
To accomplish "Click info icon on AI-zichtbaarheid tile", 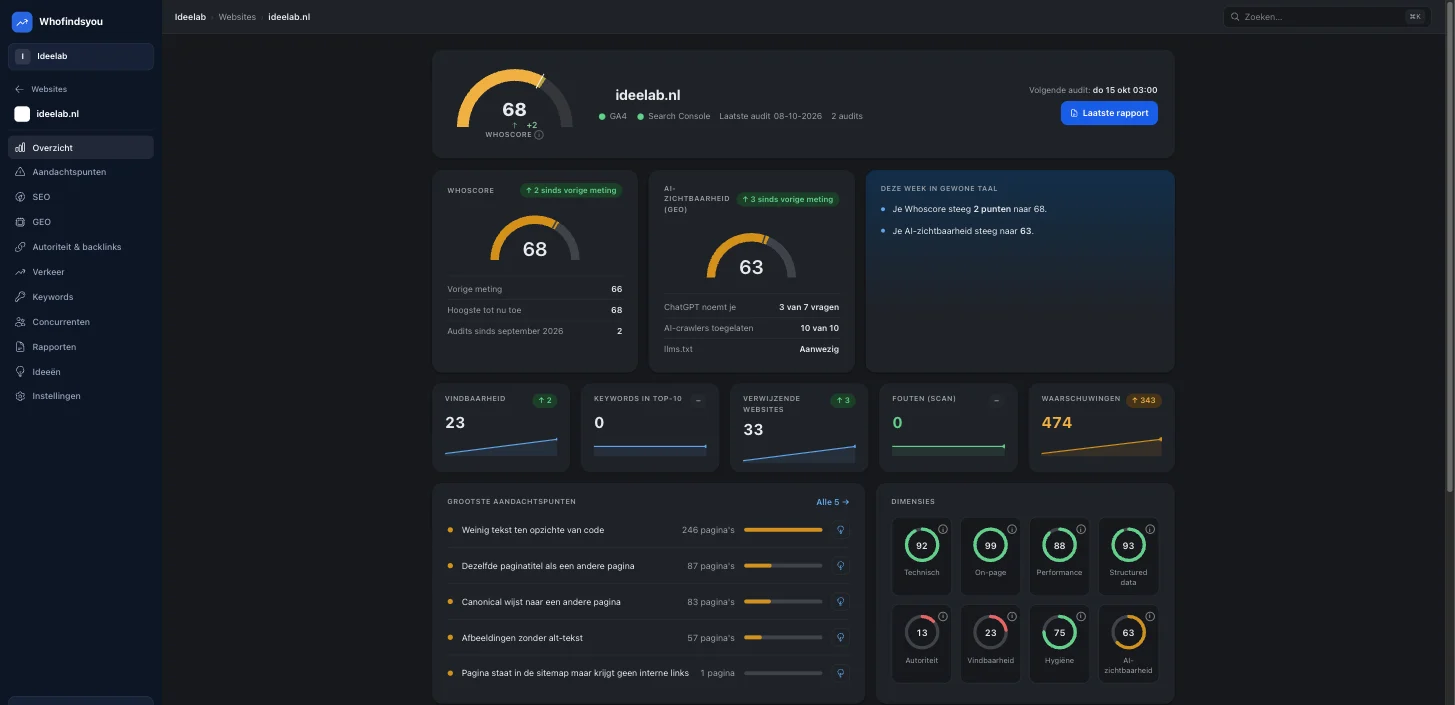I will [1149, 616].
